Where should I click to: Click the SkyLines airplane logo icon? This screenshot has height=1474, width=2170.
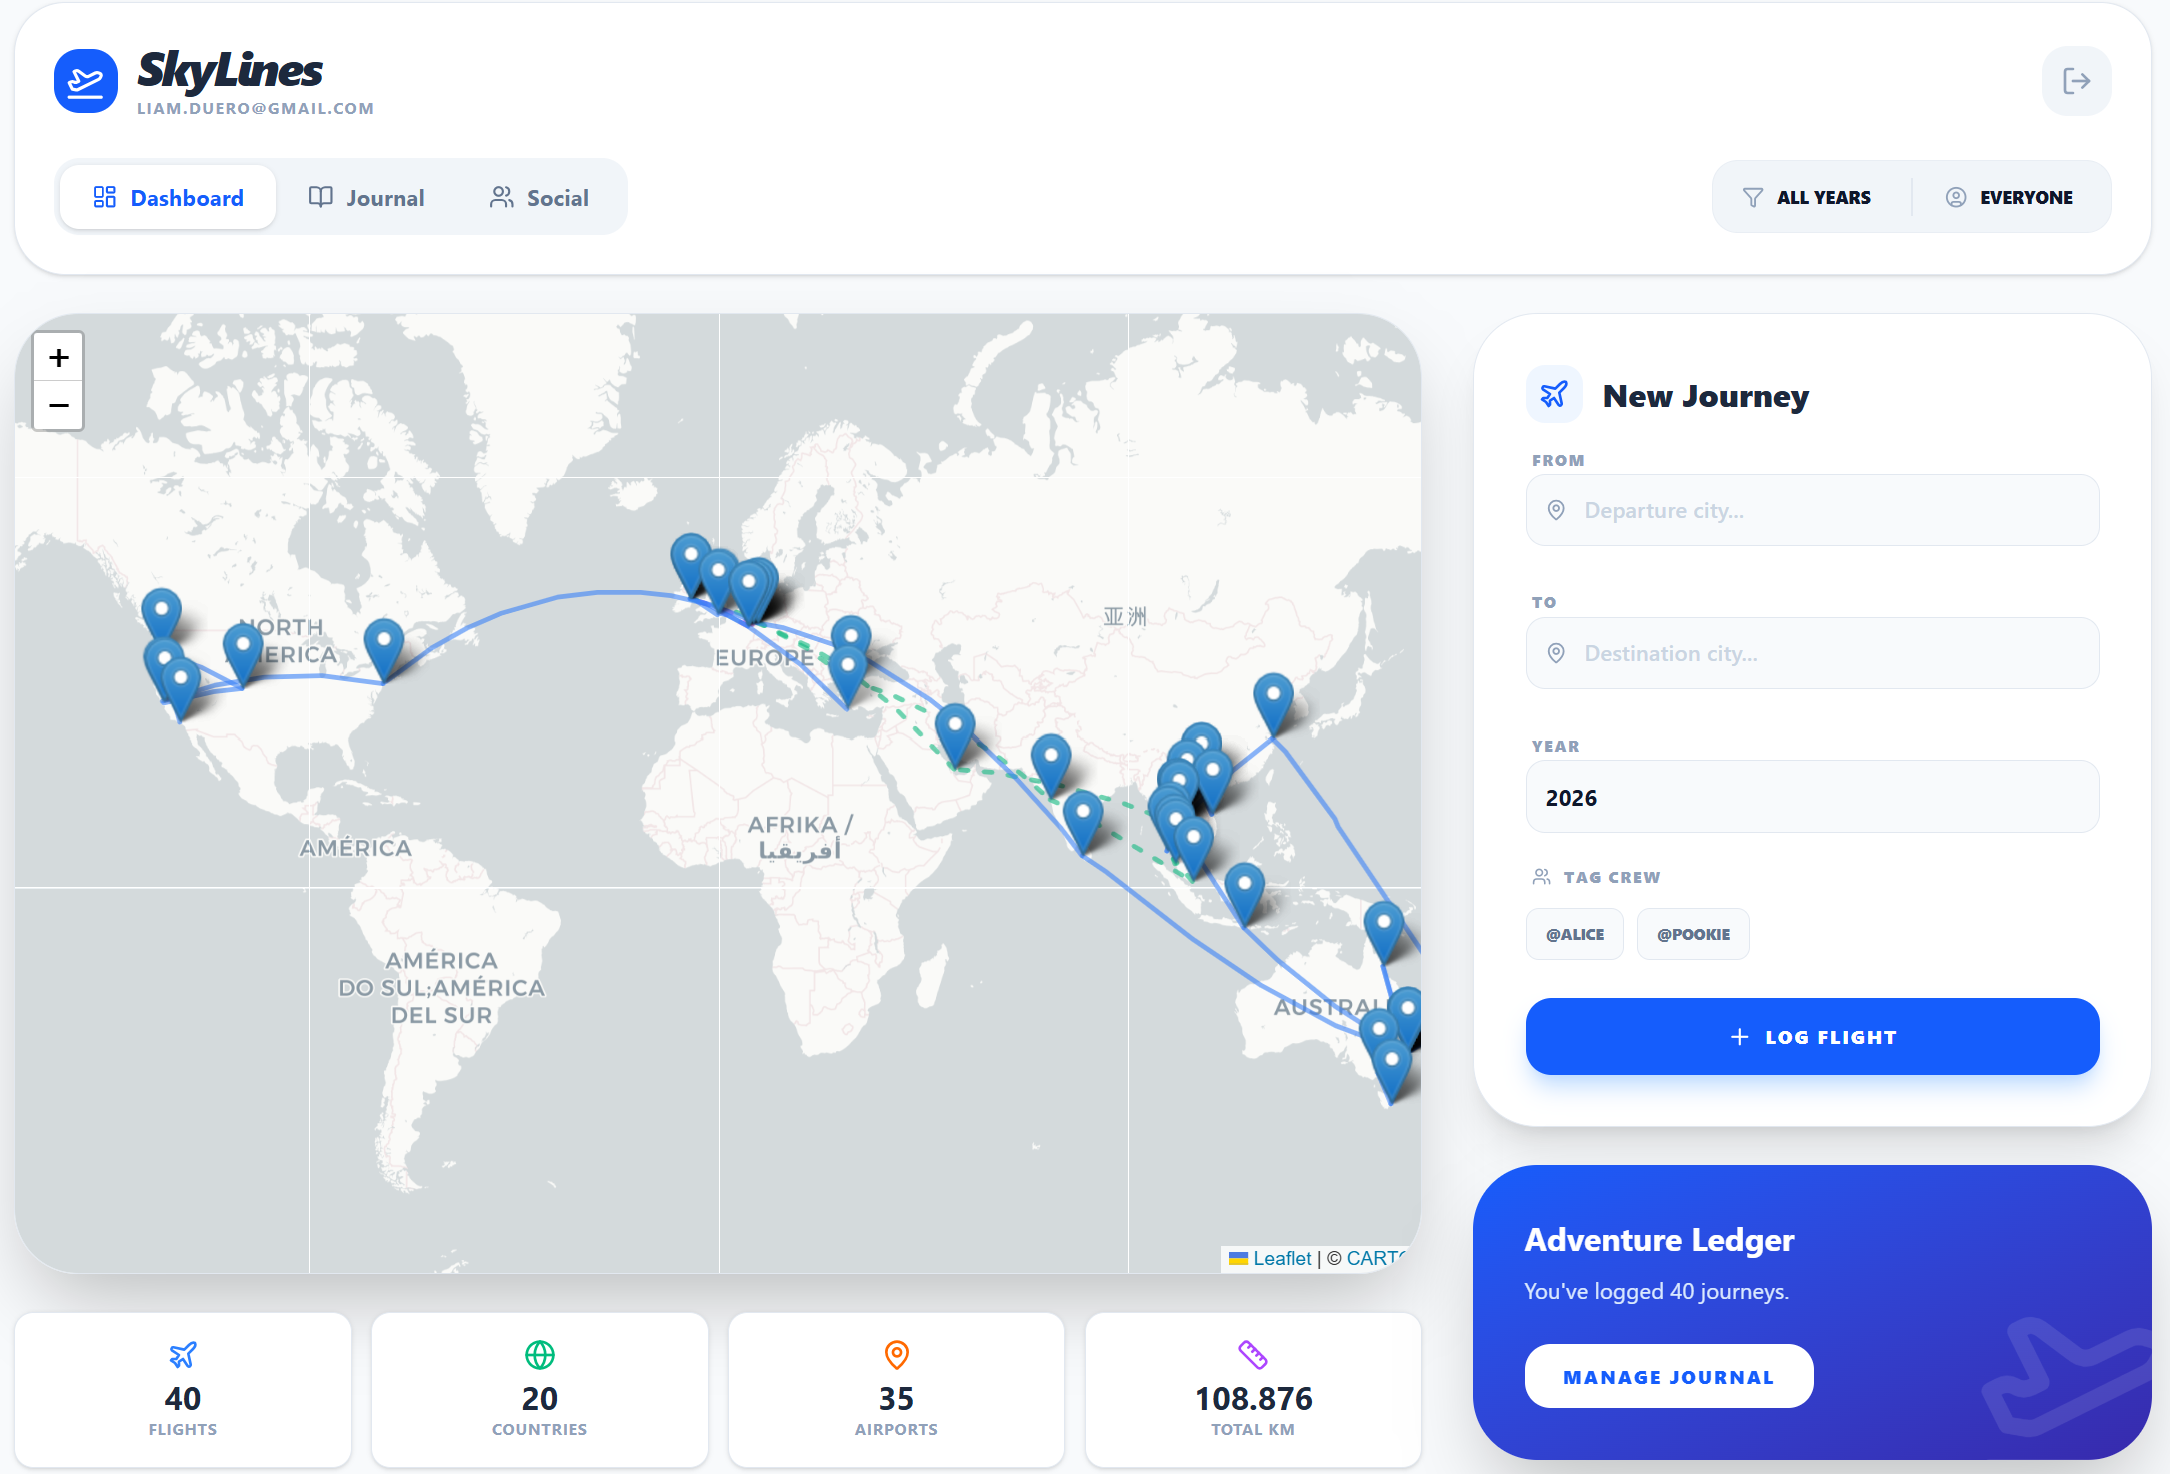(86, 81)
